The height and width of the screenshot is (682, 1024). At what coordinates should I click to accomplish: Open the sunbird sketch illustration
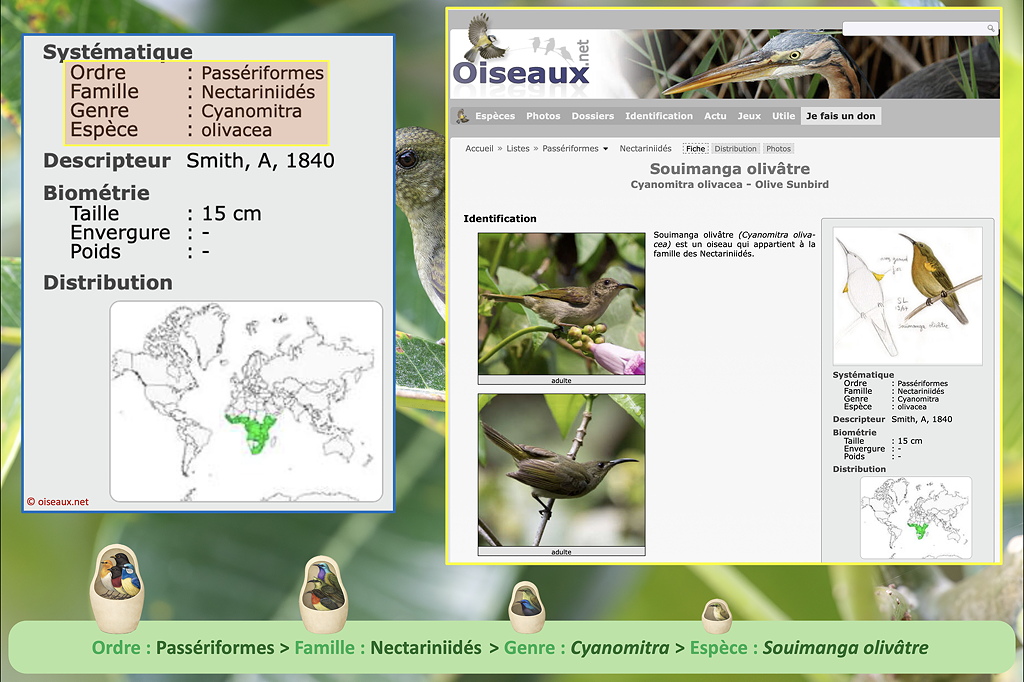pyautogui.click(x=907, y=295)
